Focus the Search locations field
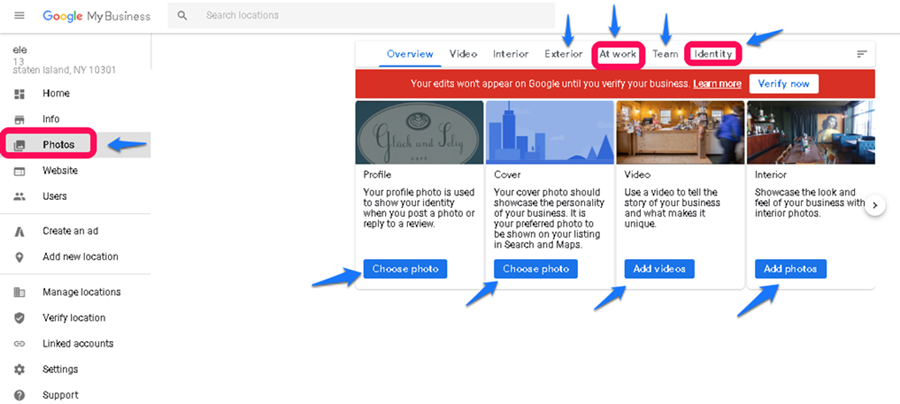The width and height of the screenshot is (900, 404). pyautogui.click(x=362, y=15)
